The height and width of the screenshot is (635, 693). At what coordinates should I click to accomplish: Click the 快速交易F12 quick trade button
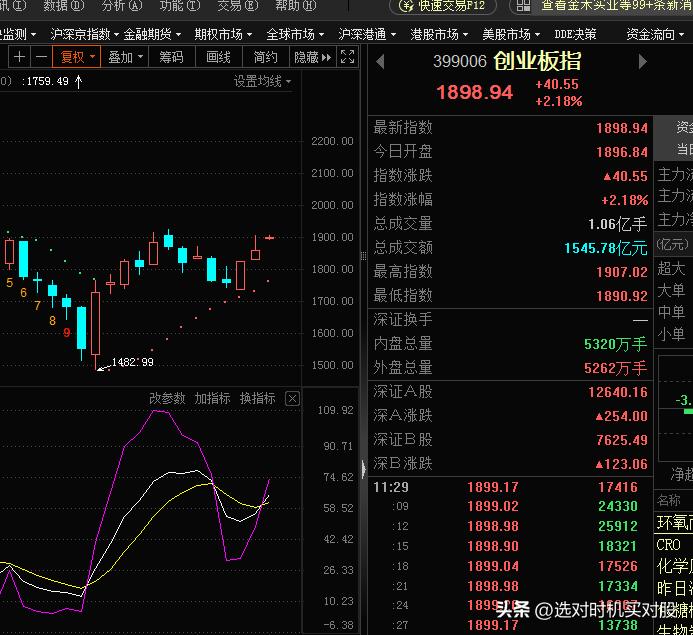pyautogui.click(x=442, y=6)
